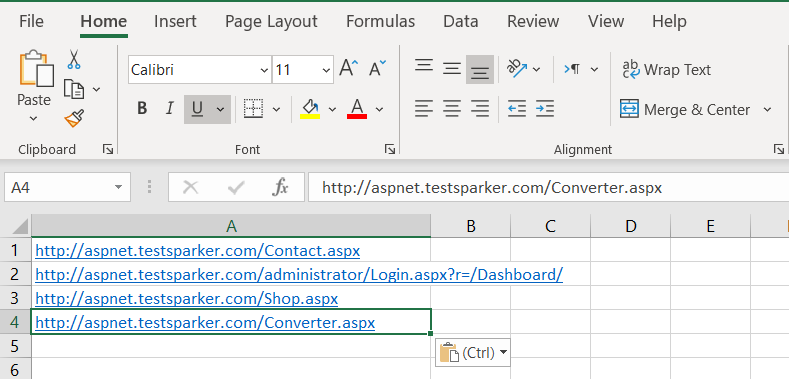
Task: Expand the Copy options arrow
Action: pos(96,90)
